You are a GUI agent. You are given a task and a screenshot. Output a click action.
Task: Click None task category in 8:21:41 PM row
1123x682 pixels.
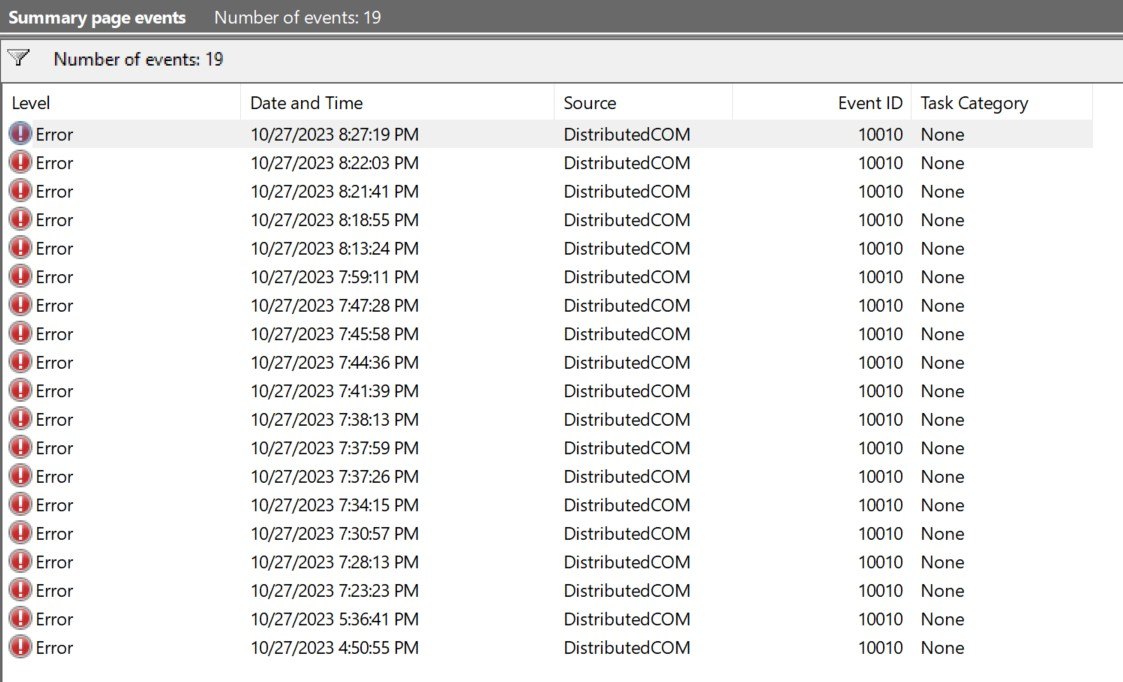(x=943, y=192)
